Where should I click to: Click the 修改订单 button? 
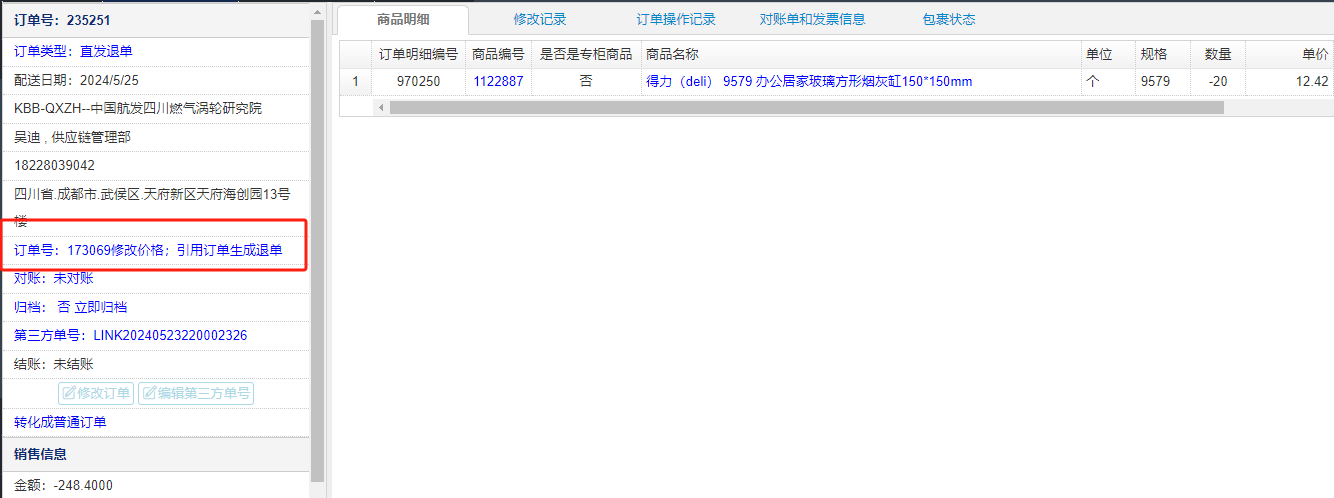pos(96,393)
